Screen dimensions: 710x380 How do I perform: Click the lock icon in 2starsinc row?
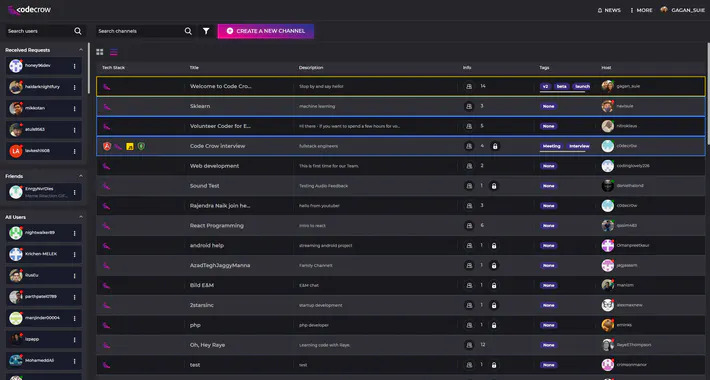[494, 305]
